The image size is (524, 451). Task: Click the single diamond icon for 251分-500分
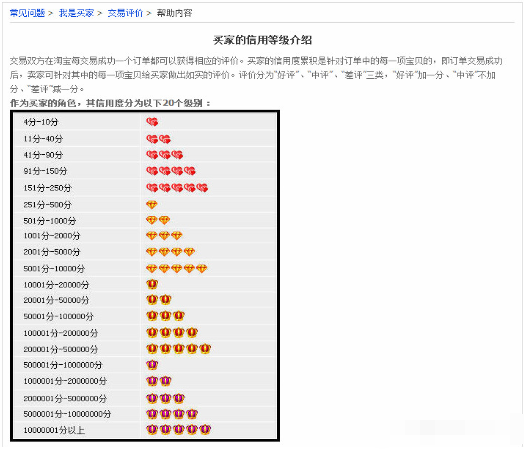[x=152, y=204]
